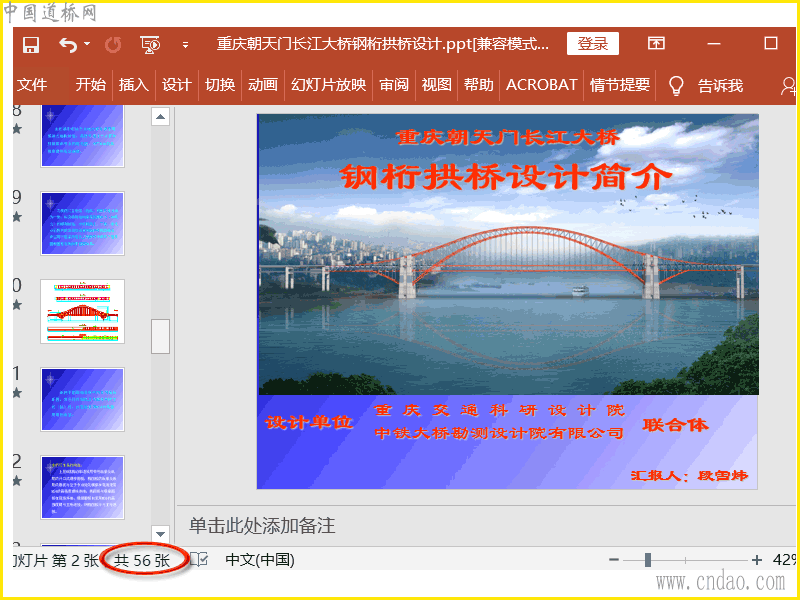Click the 联合体 text on slide
This screenshot has width=800, height=600.
[x=675, y=424]
